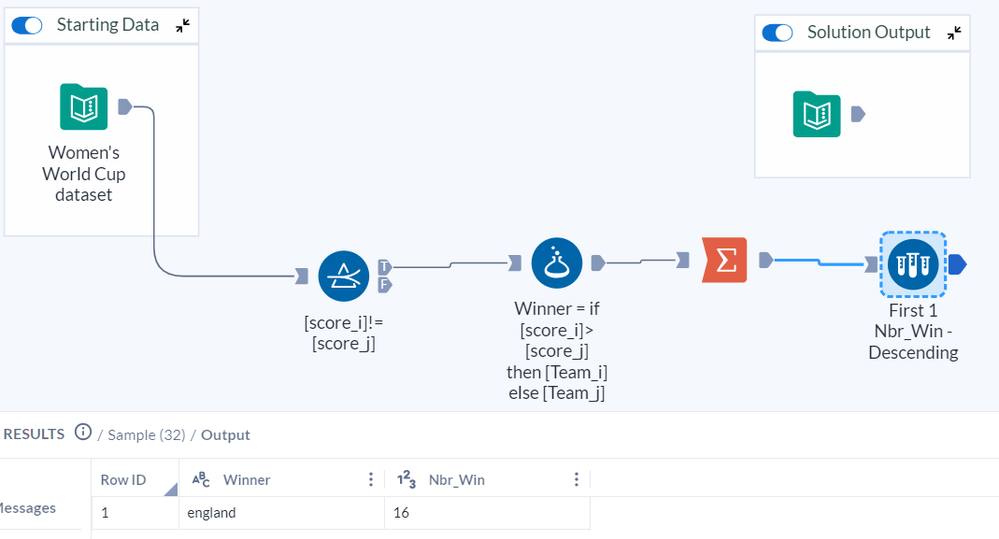Disable the Solution Output container toggle
999x539 pixels.
[777, 32]
